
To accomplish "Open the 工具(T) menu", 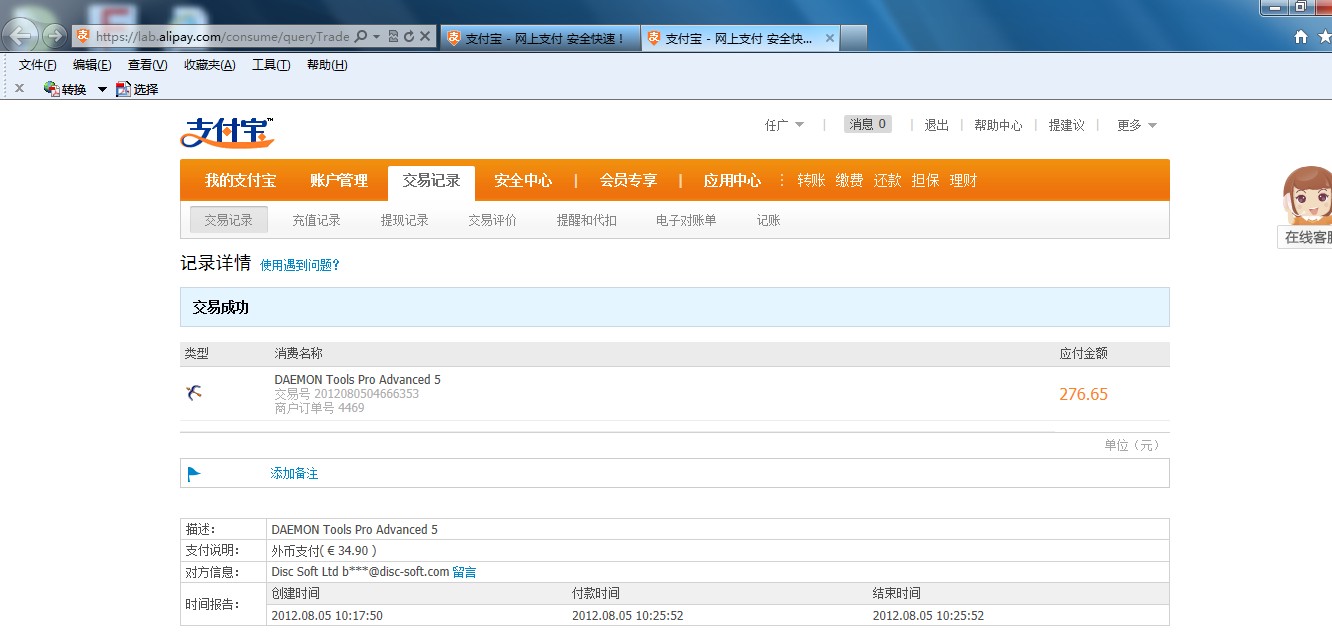I will (x=271, y=65).
